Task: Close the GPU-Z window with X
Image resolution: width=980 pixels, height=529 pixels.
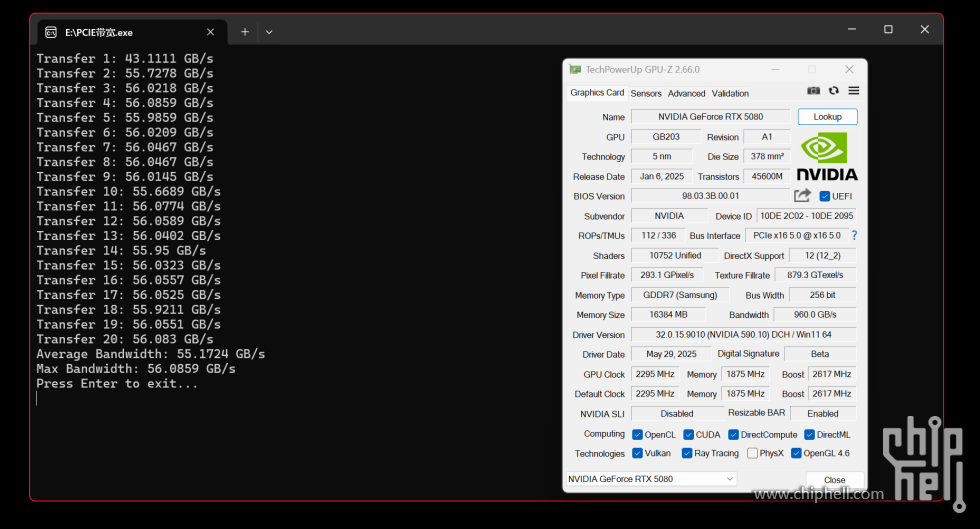Action: tap(849, 69)
